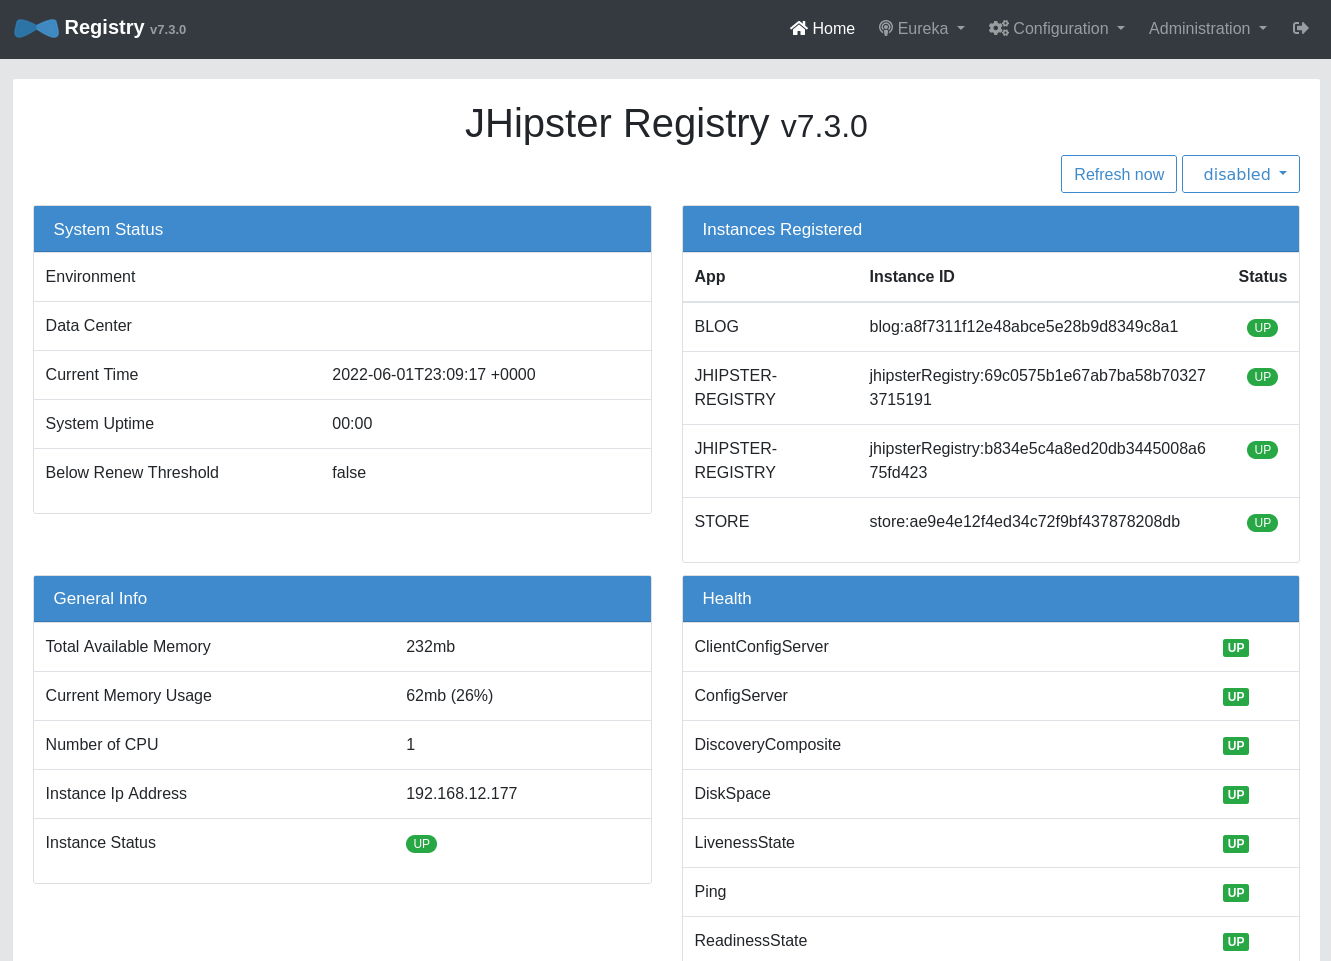Click the Eureka podcast icon
Screen dimensions: 1331x961
tap(885, 28)
